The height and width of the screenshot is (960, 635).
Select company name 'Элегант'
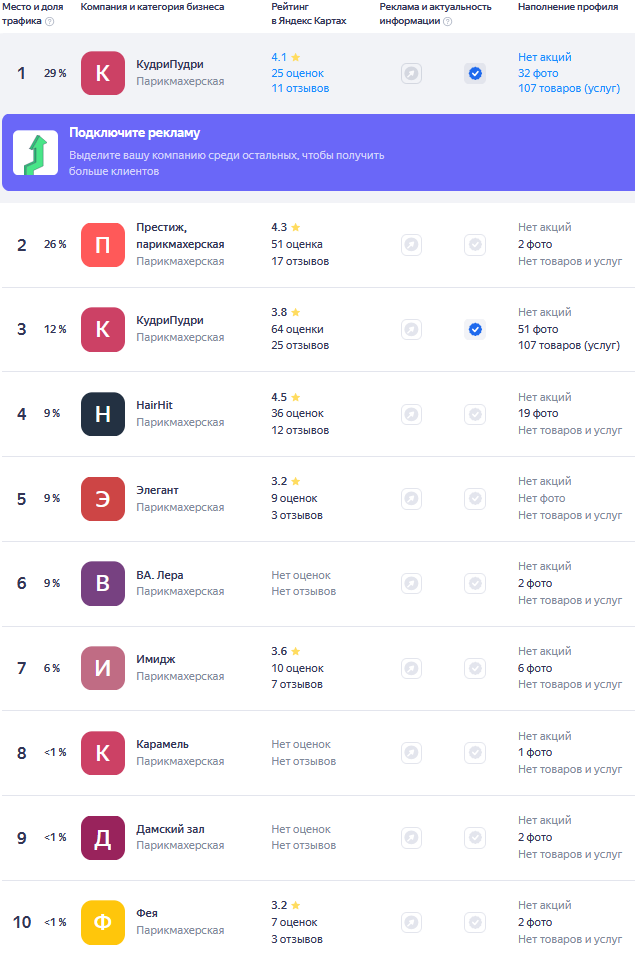(x=157, y=490)
